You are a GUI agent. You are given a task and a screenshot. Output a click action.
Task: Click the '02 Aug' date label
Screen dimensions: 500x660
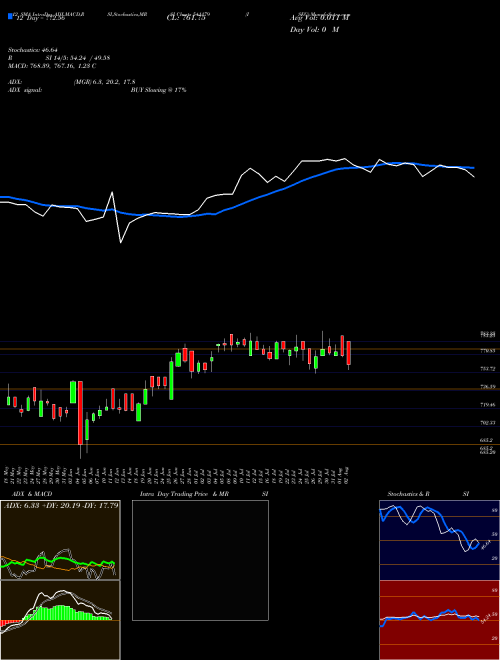[x=348, y=475]
